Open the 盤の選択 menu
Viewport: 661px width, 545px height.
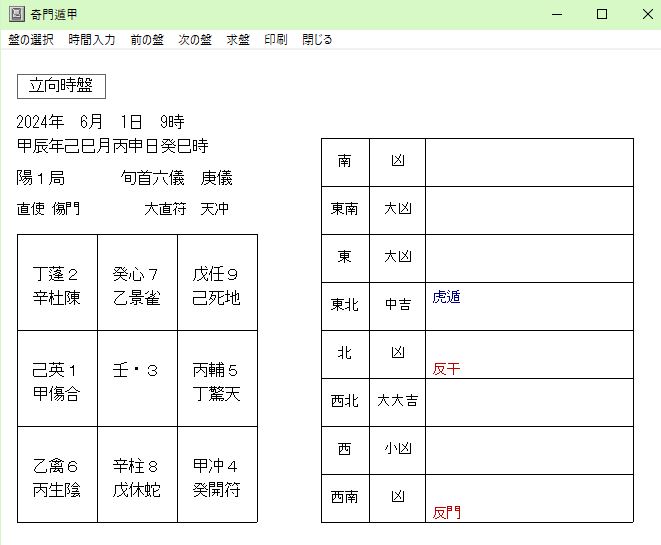click(x=31, y=40)
